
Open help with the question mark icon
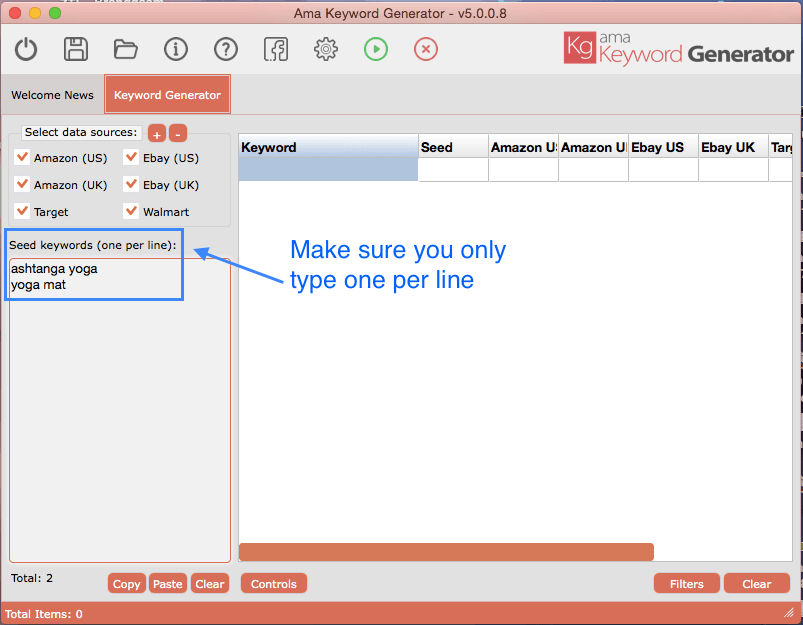226,49
